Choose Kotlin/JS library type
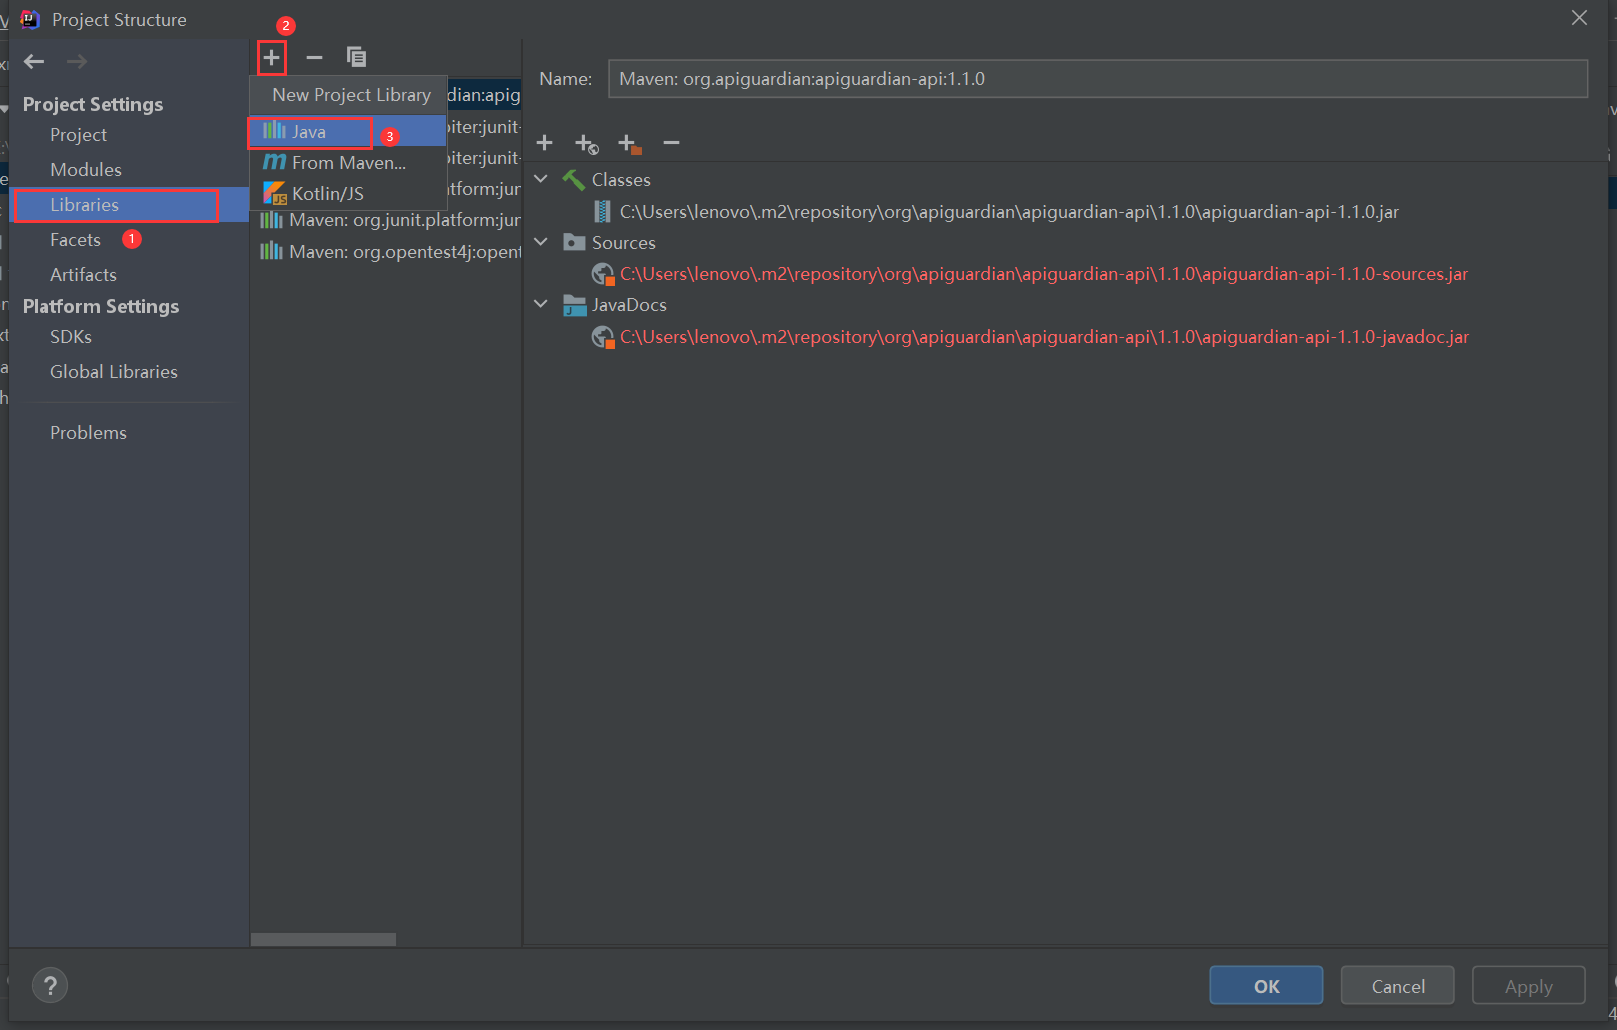 point(347,193)
